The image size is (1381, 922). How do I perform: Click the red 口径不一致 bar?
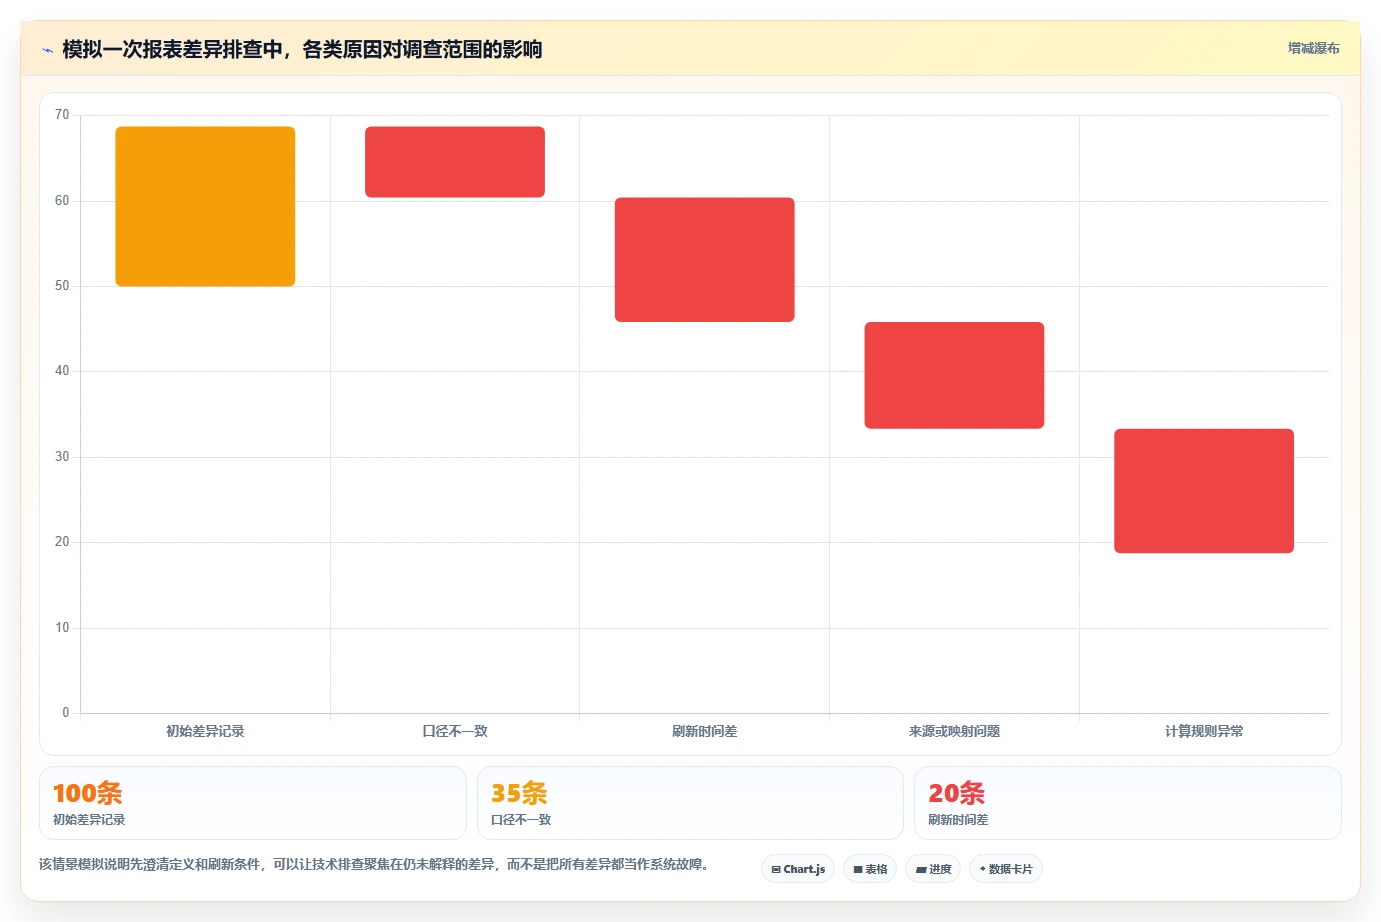click(455, 162)
